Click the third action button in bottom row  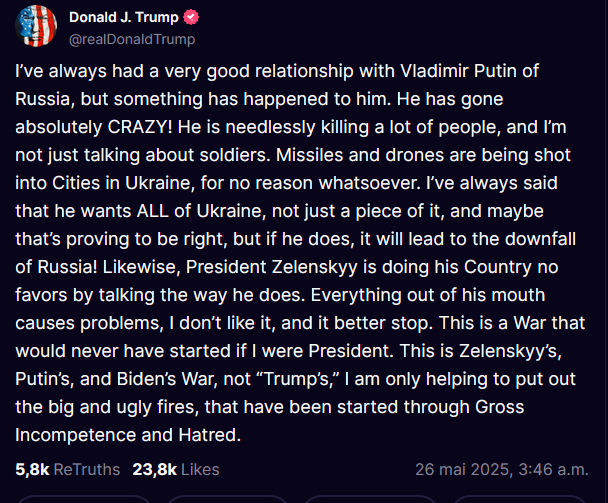point(371,499)
